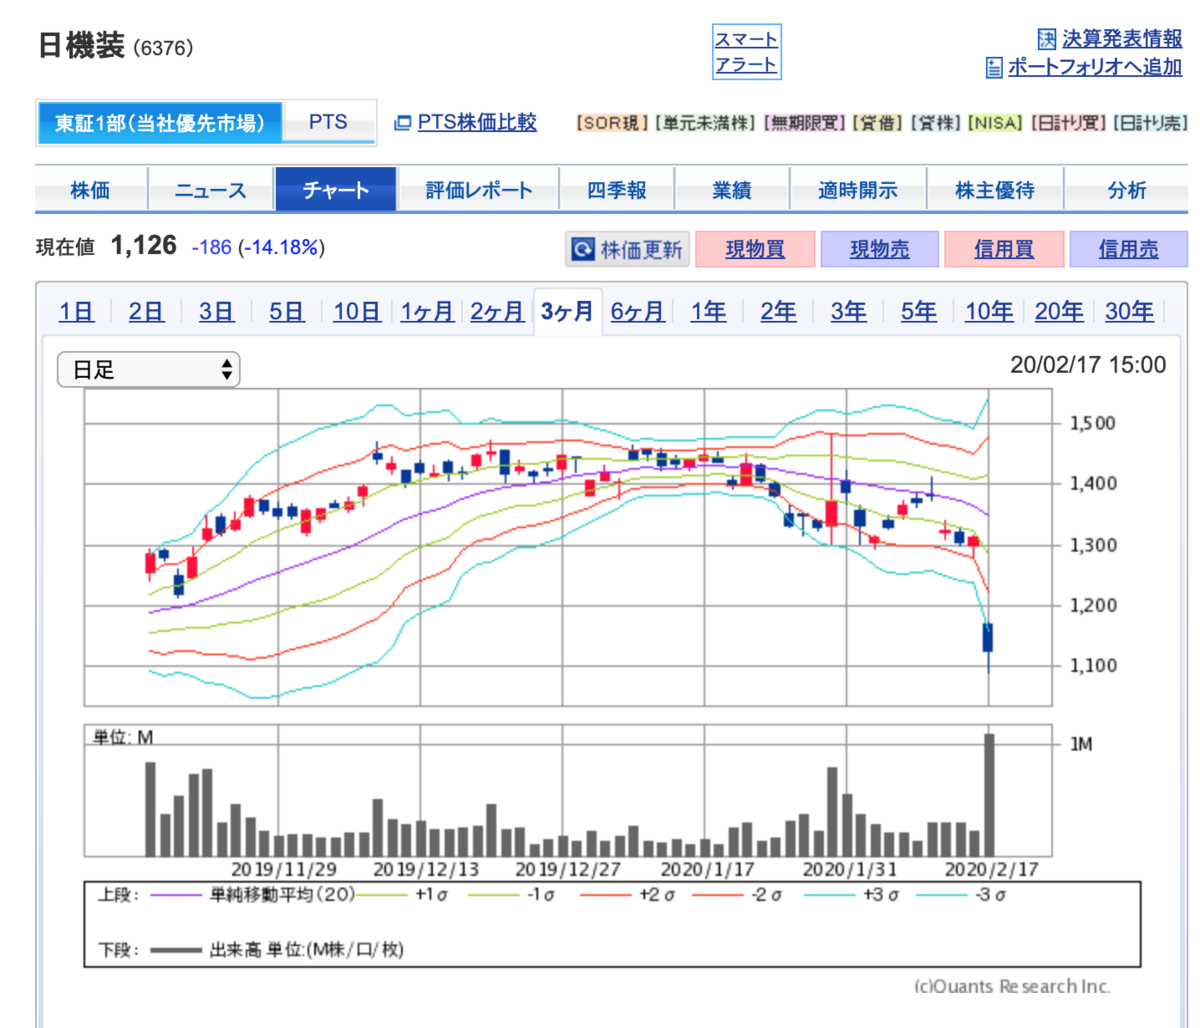This screenshot has height=1028, width=1200.
Task: View the 2ヶ月 chart range
Action: tap(497, 312)
